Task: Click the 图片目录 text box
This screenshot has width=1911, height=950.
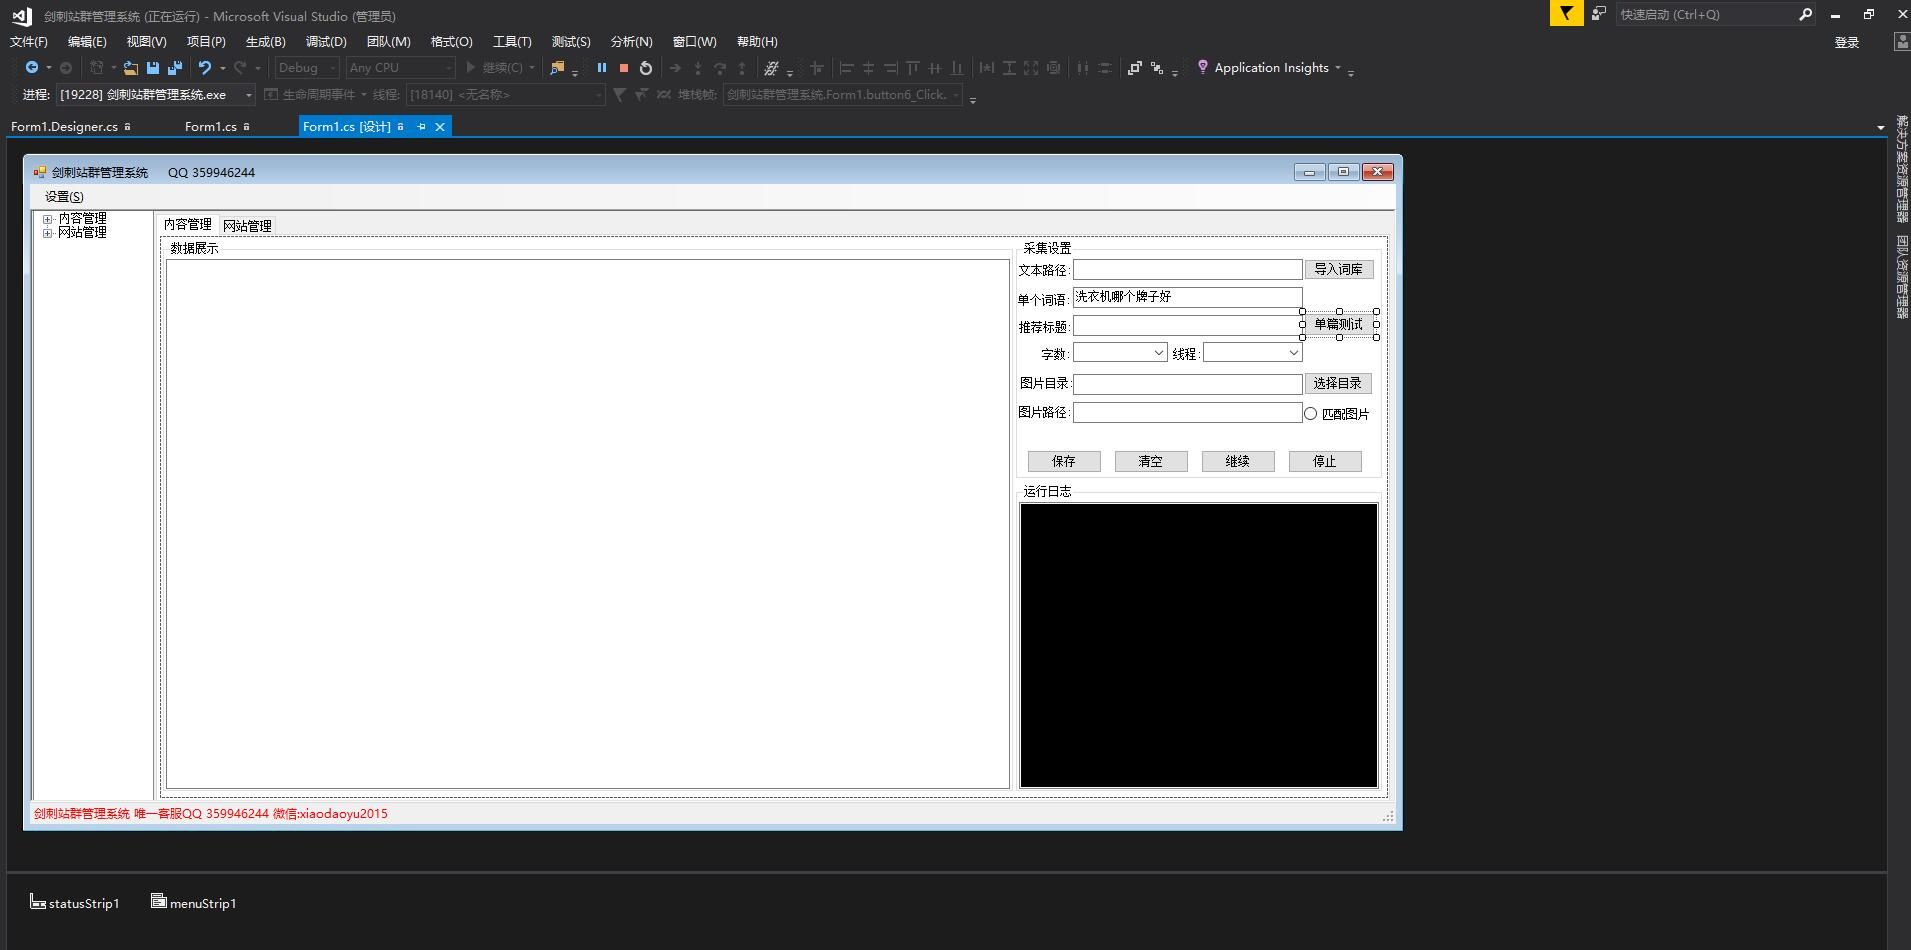Action: pyautogui.click(x=1188, y=384)
